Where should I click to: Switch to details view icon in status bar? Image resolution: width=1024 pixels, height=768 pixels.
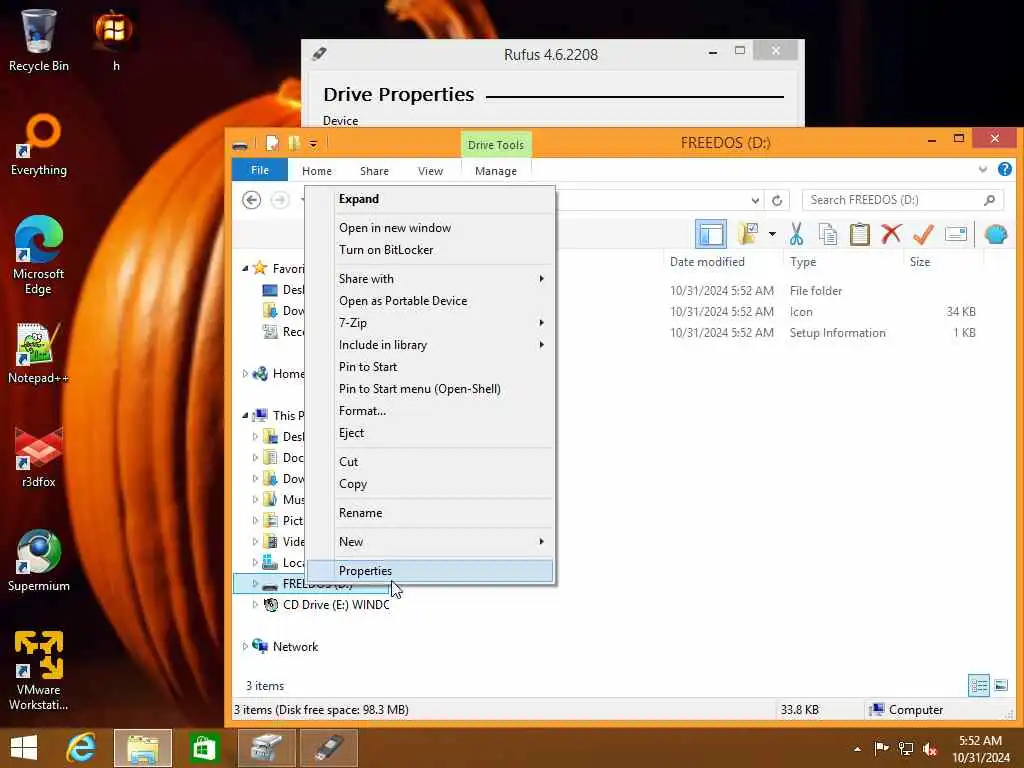(978, 685)
